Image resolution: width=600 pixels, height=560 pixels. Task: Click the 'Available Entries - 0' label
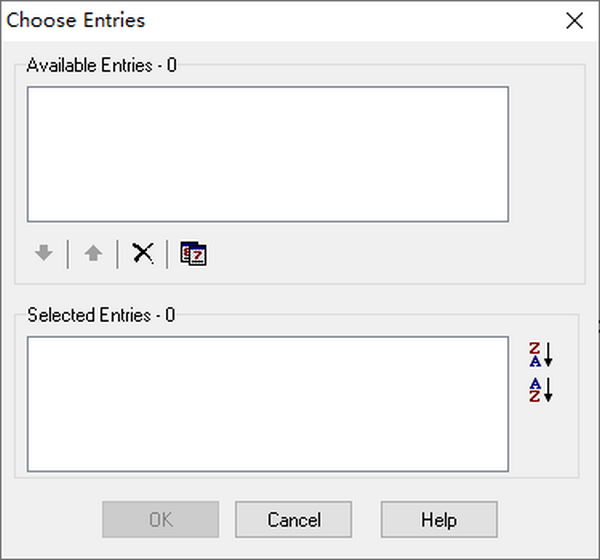[101, 66]
